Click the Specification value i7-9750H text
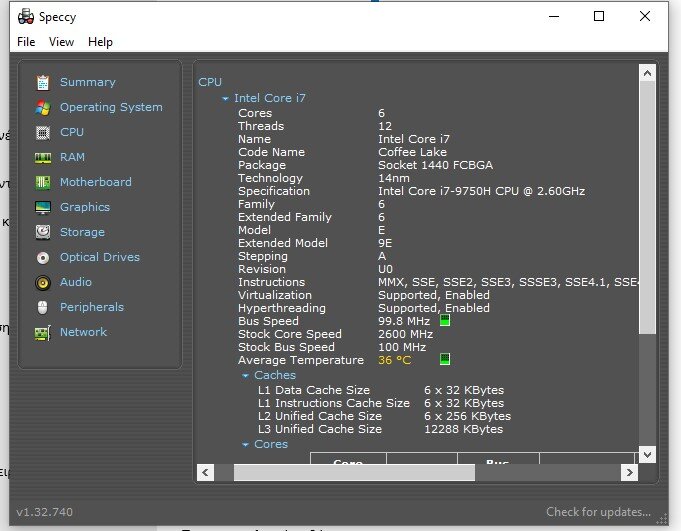 (x=481, y=191)
